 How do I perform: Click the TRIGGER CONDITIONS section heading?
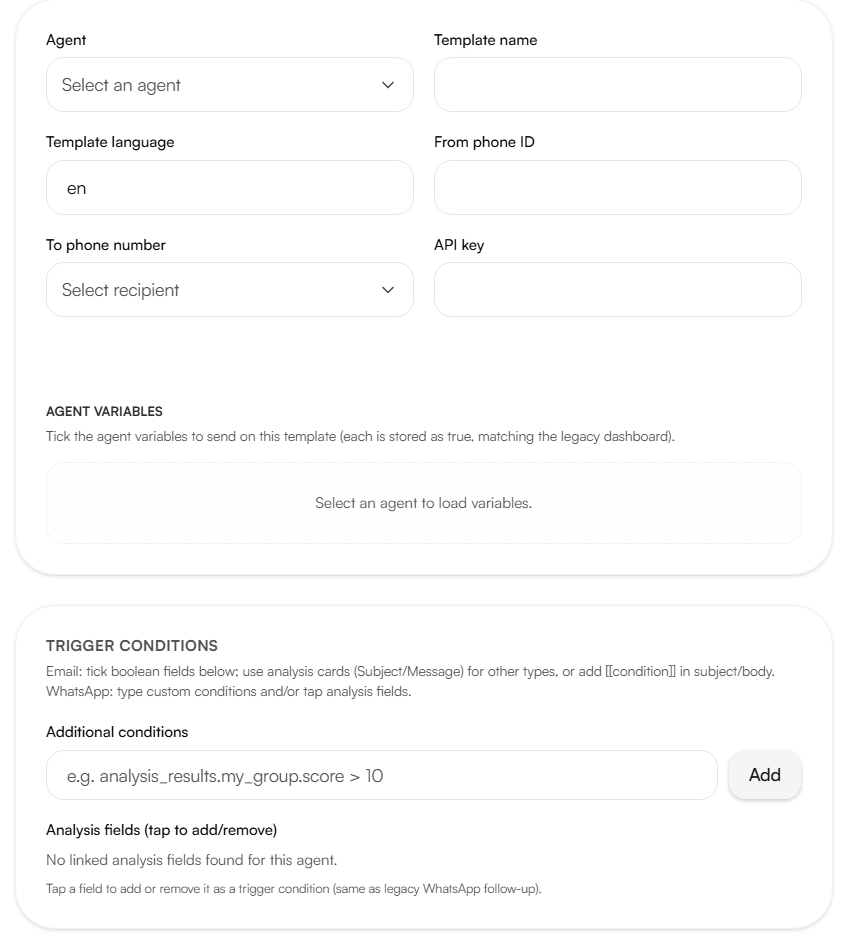tap(132, 646)
